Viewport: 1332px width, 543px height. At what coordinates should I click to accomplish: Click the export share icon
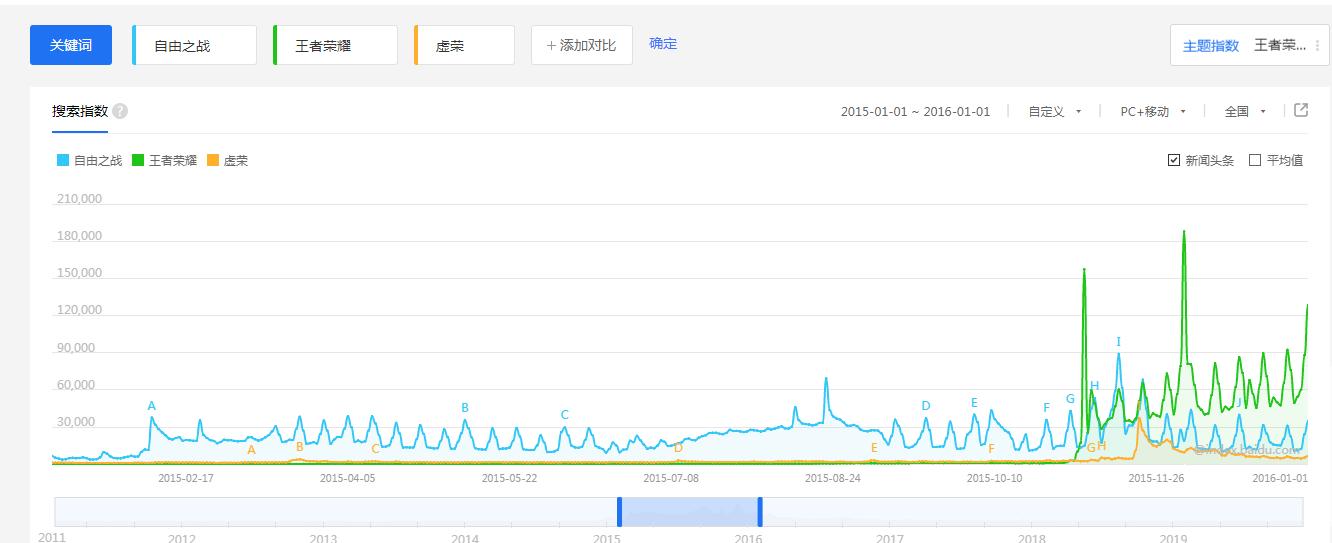coord(1301,111)
